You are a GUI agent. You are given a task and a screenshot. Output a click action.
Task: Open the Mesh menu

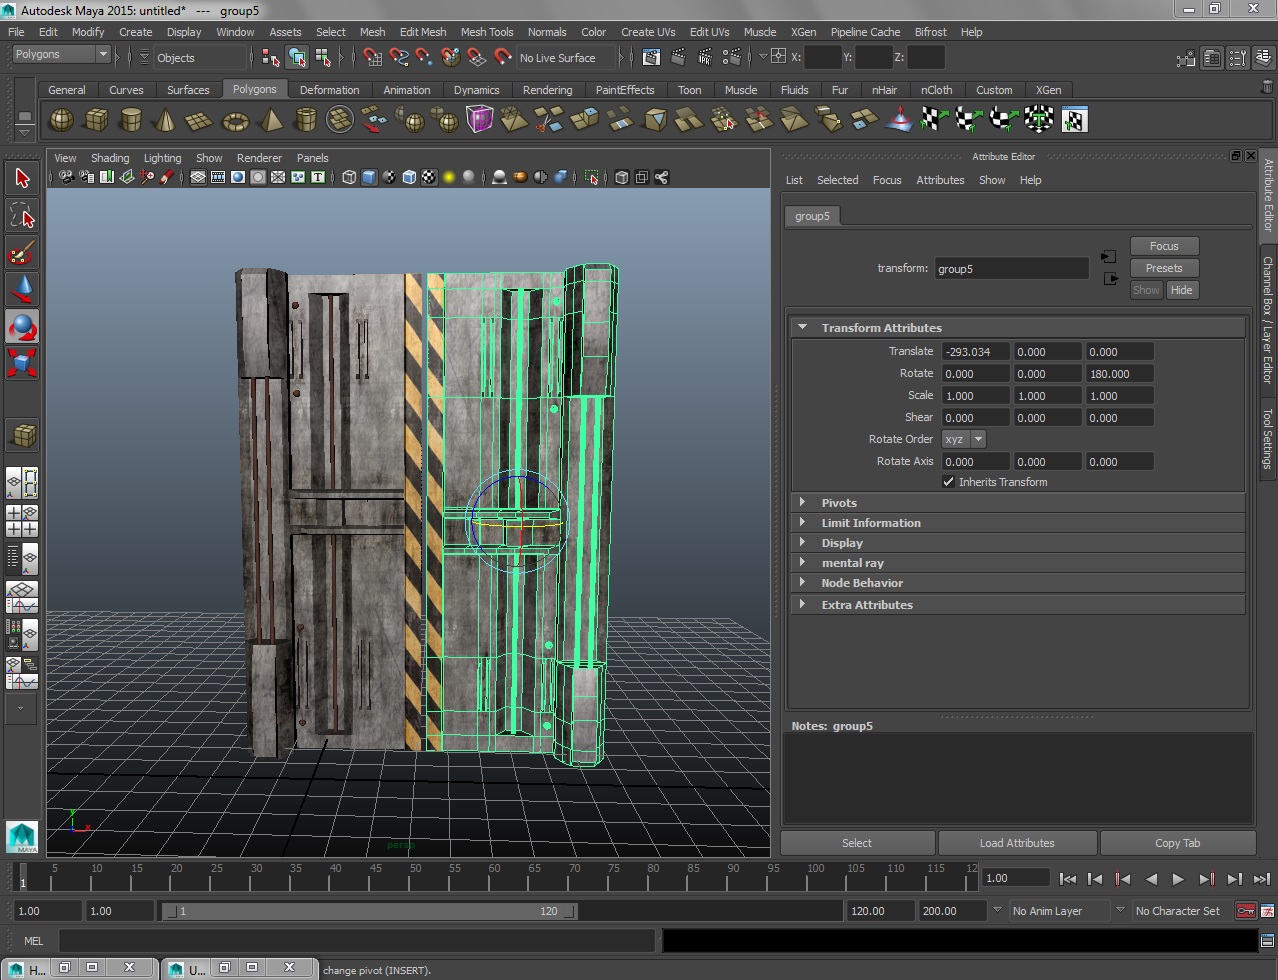coord(372,31)
